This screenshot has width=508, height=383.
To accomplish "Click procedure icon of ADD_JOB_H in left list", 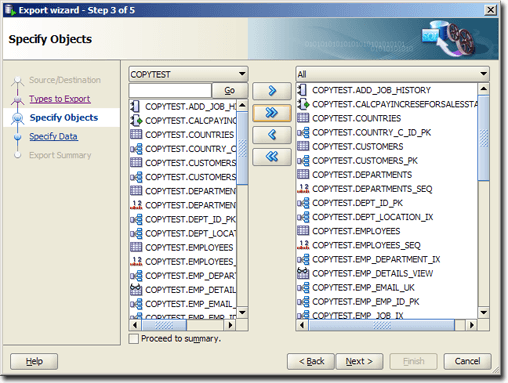I will coord(136,106).
